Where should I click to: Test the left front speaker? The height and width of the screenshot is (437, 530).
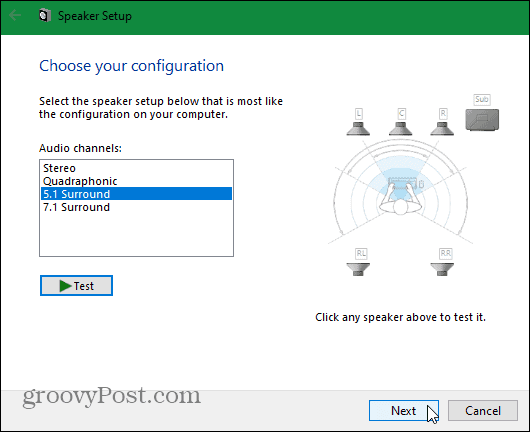pyautogui.click(x=358, y=129)
